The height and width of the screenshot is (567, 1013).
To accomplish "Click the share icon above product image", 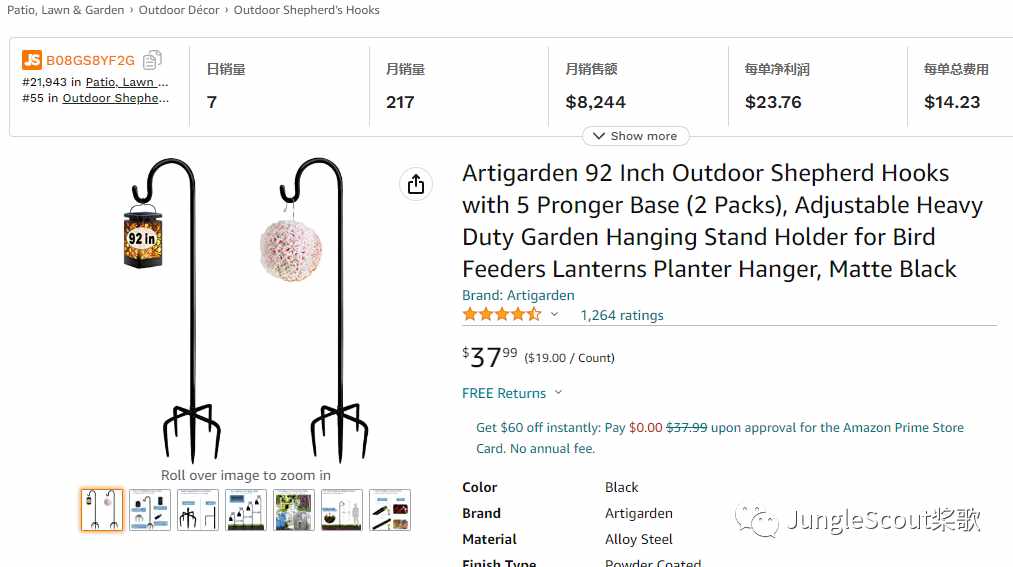I will [415, 185].
